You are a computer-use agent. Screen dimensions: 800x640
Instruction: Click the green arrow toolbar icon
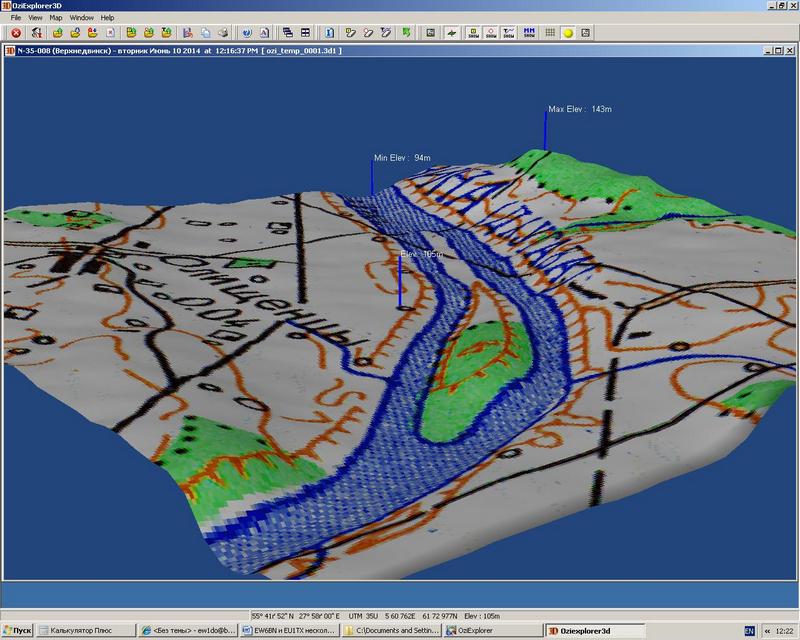tap(406, 33)
